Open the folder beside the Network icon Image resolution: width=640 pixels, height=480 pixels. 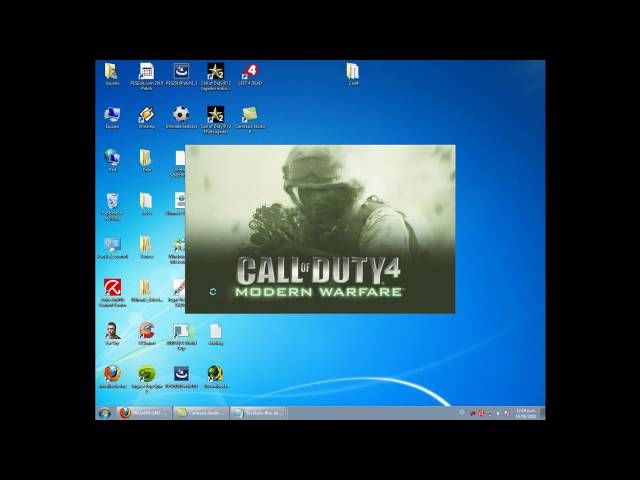click(147, 160)
